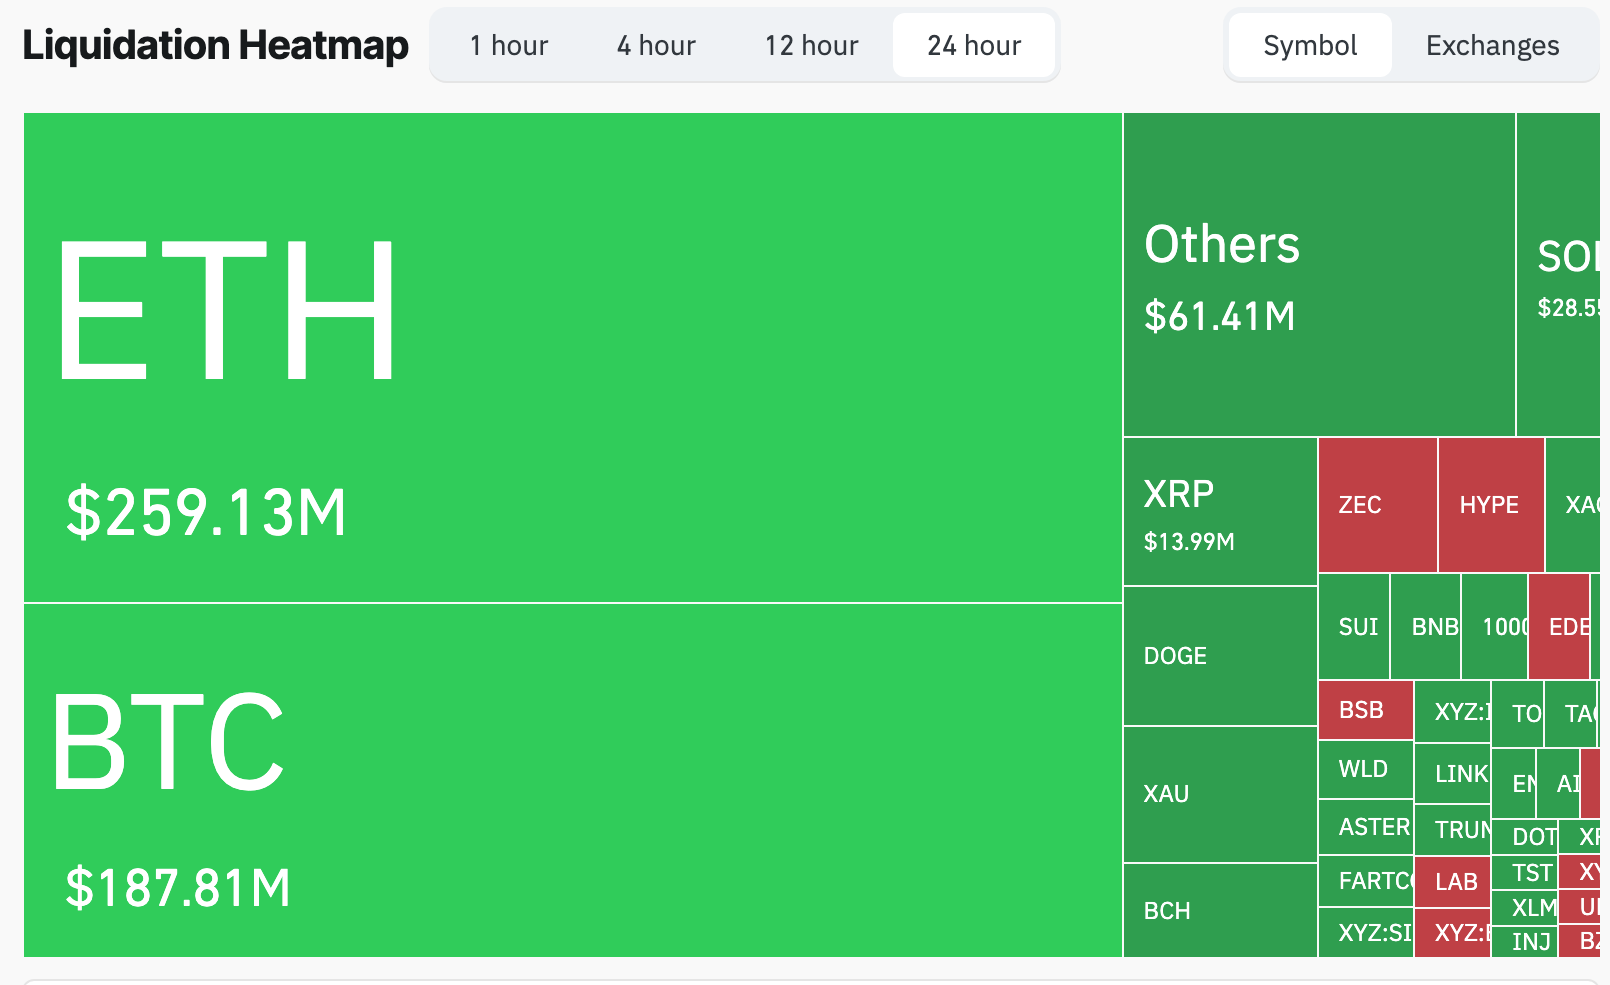This screenshot has width=1610, height=985.
Task: Open the WLD heatmap tile
Action: 1366,769
